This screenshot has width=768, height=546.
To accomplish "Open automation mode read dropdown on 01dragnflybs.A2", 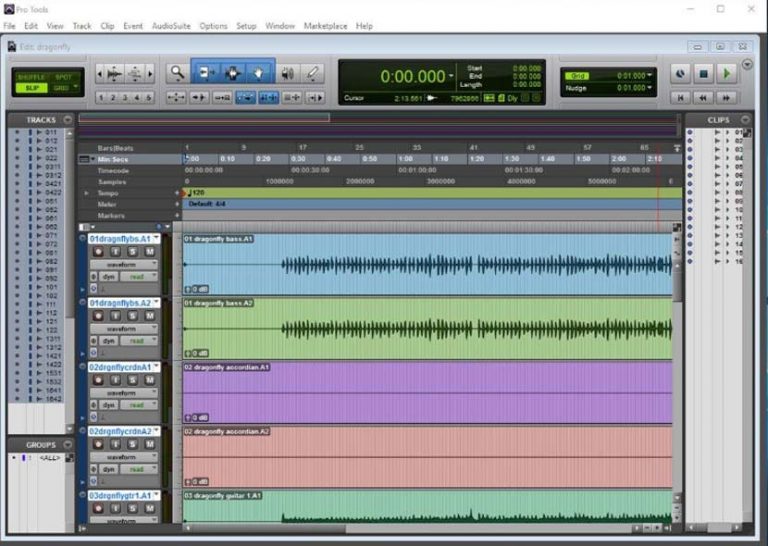I will pyautogui.click(x=139, y=341).
